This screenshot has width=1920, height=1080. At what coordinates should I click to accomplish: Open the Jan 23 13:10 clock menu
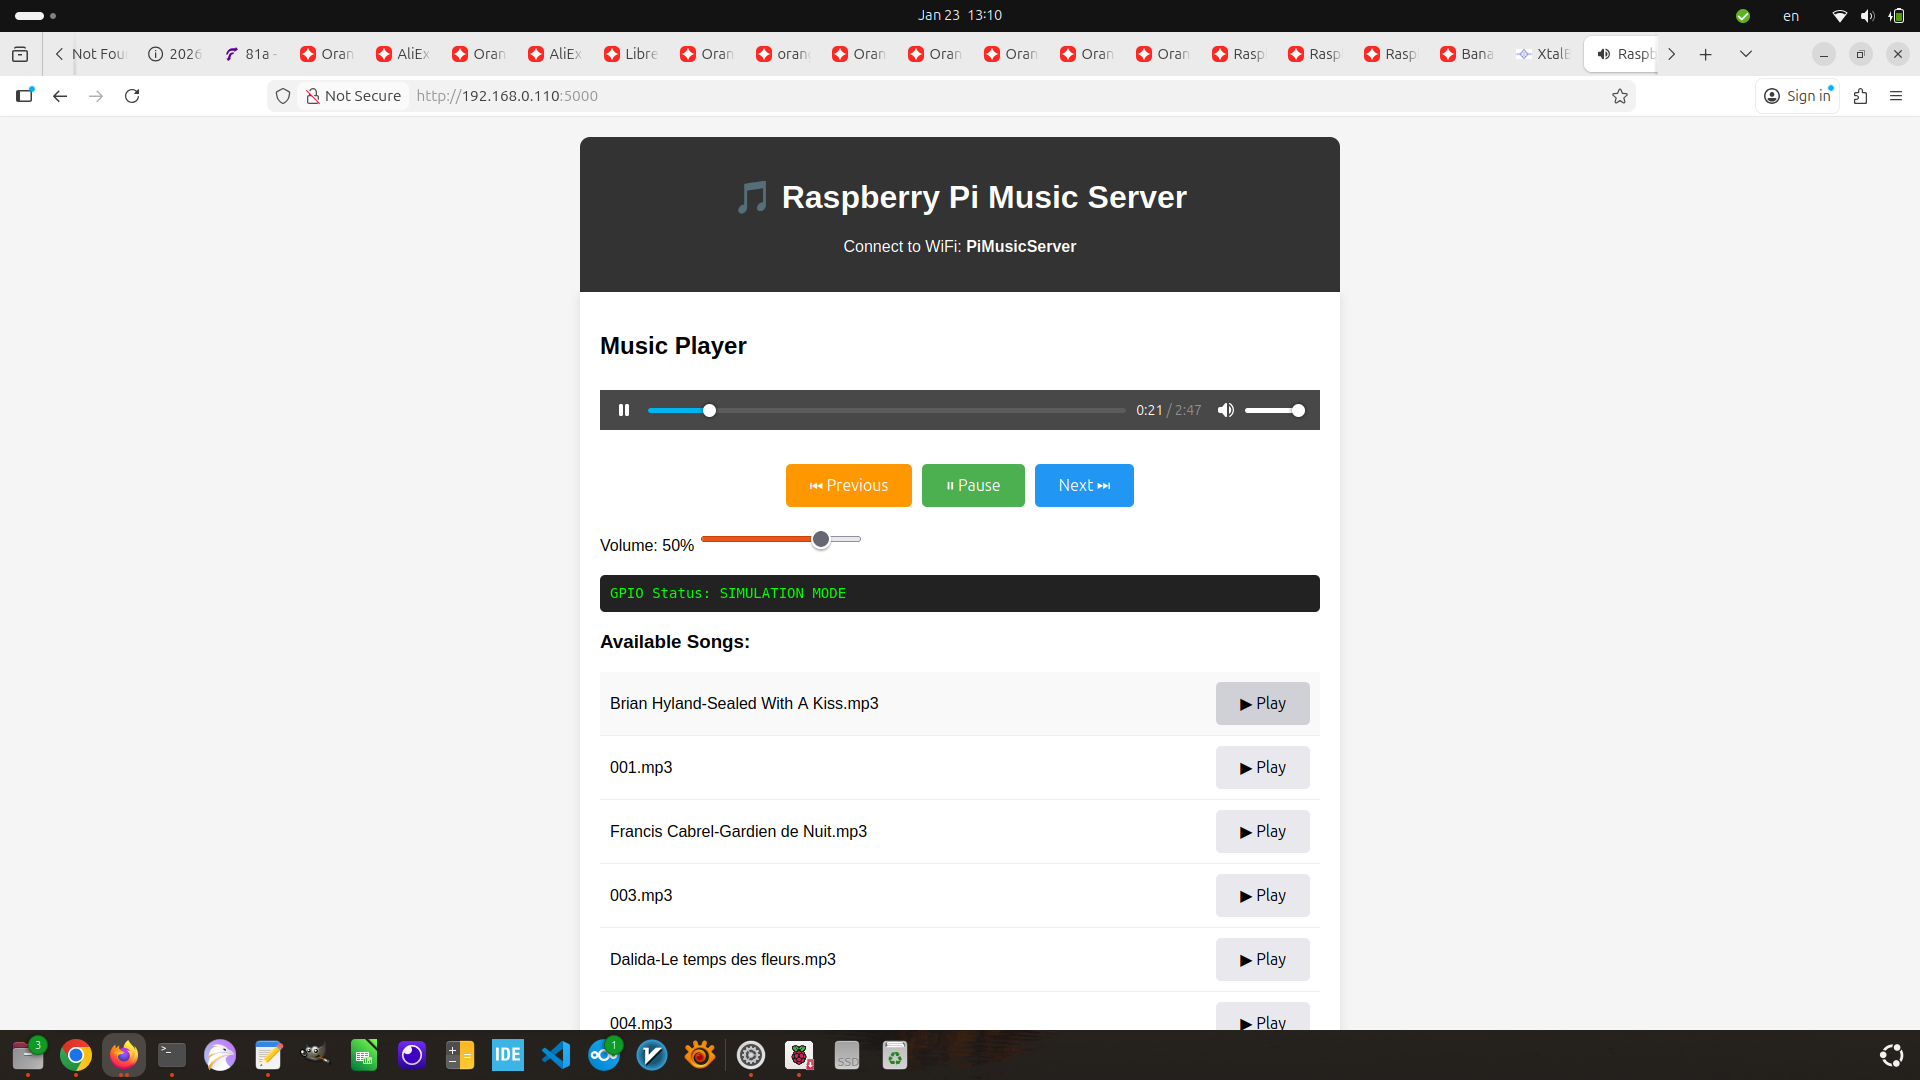pos(960,15)
